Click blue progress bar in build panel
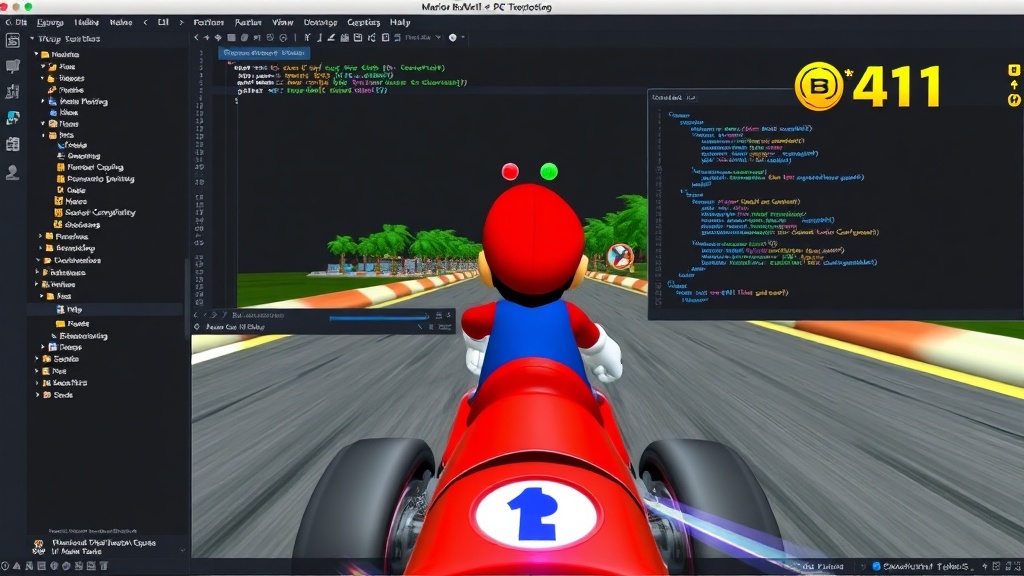The width and height of the screenshot is (1024, 576). pos(377,318)
